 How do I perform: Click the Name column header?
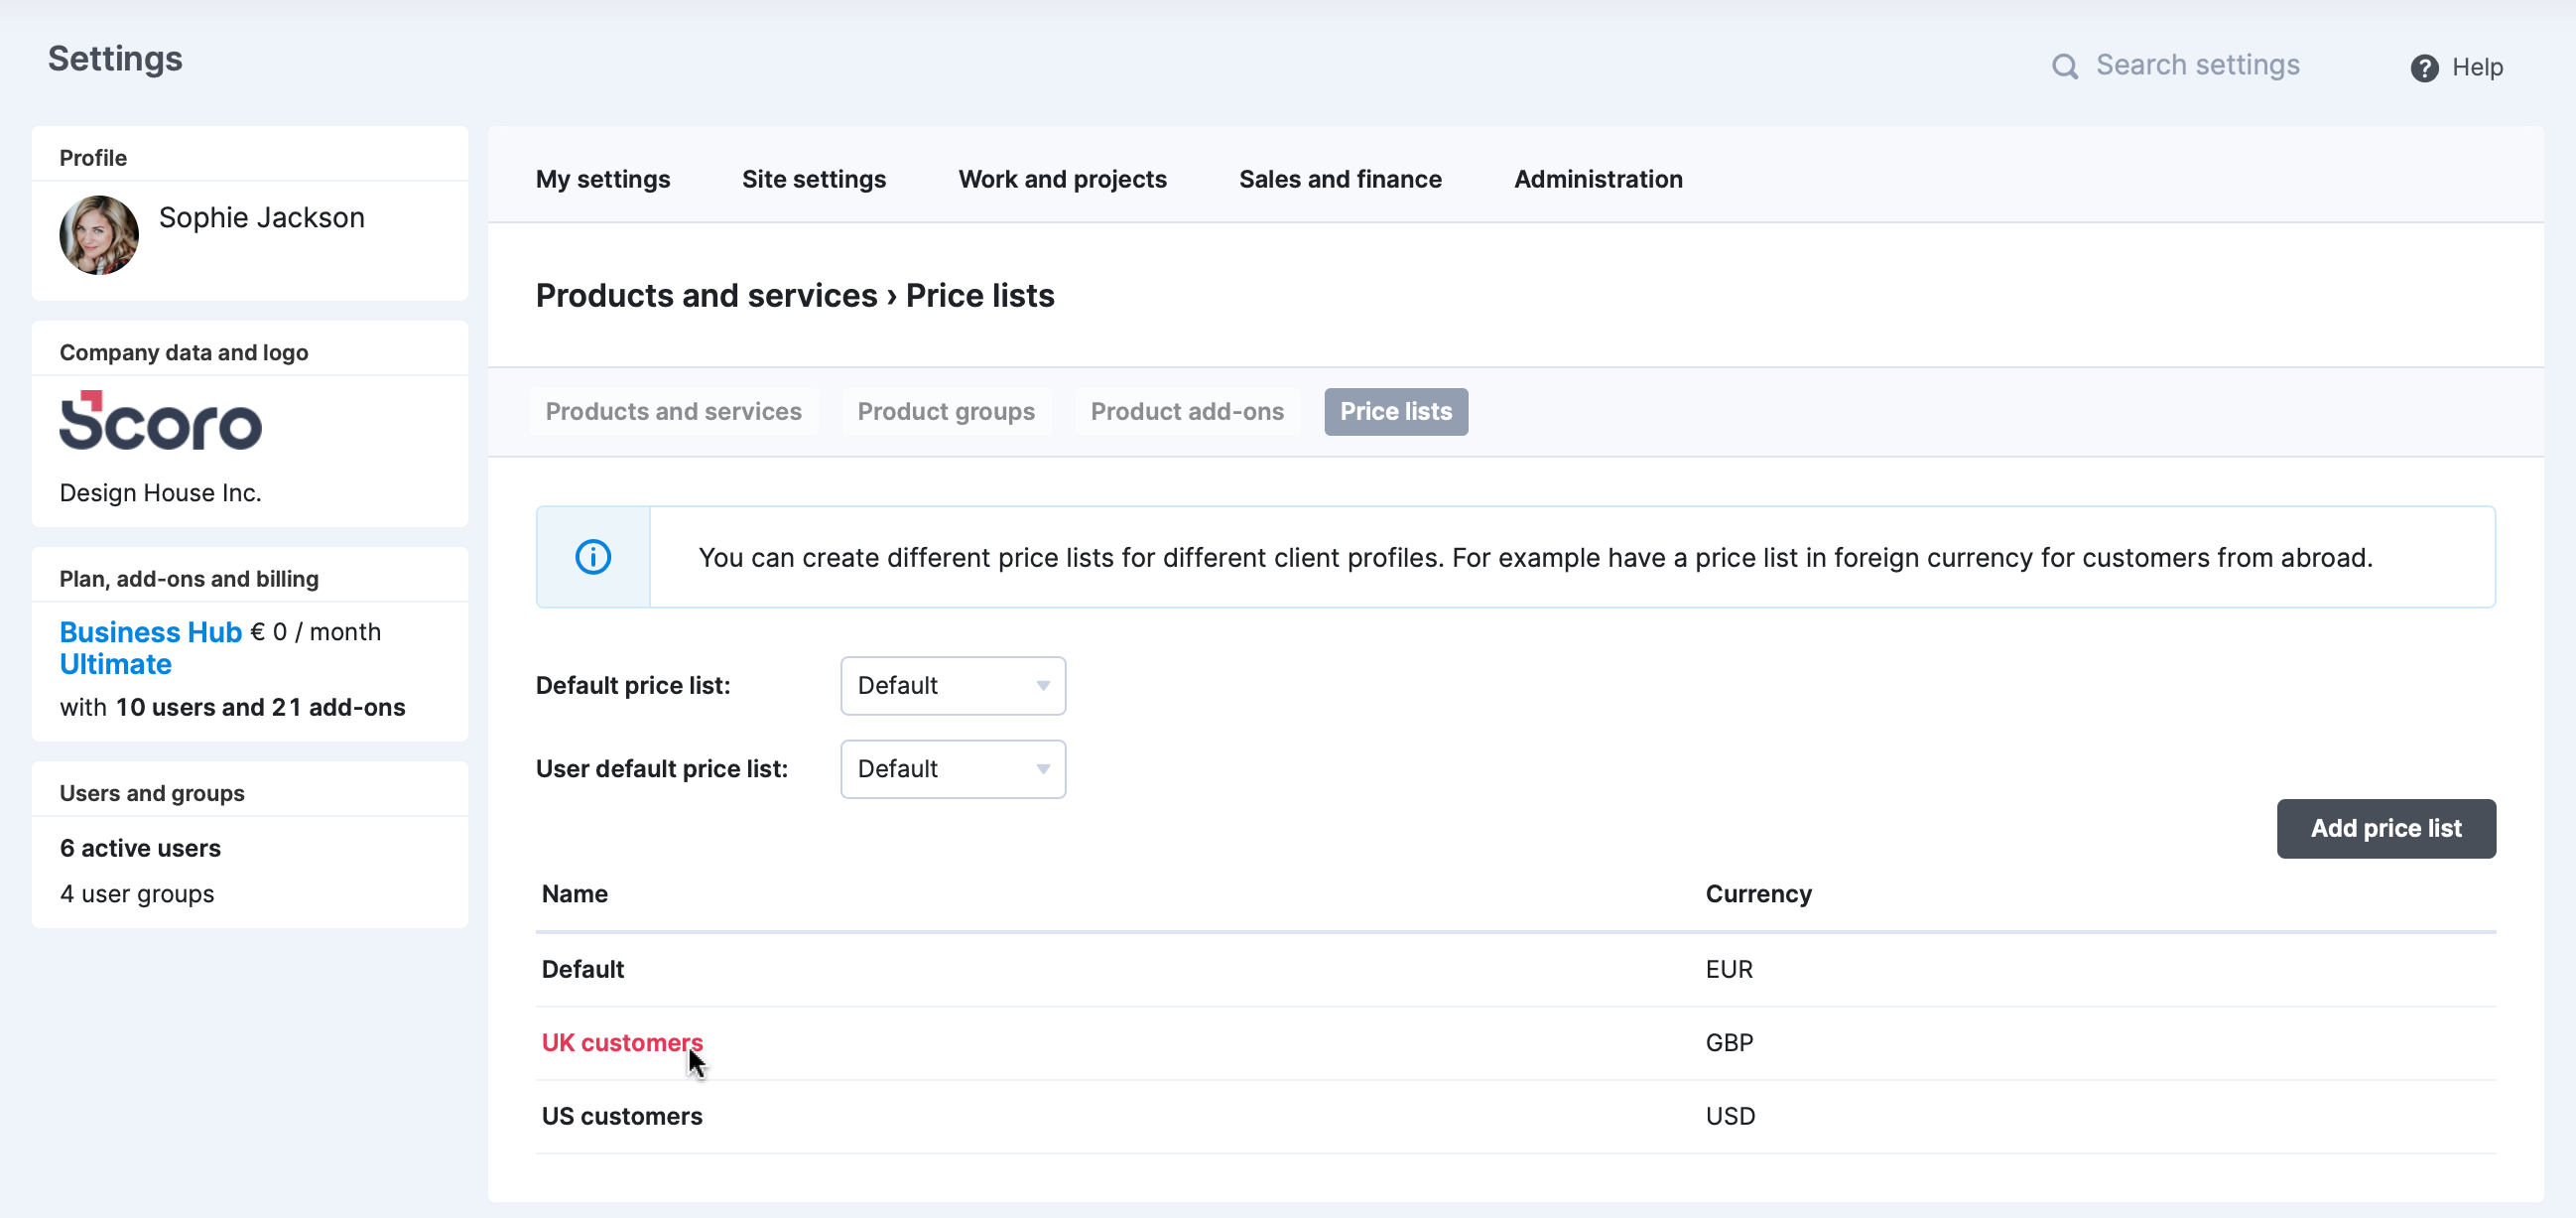575,894
